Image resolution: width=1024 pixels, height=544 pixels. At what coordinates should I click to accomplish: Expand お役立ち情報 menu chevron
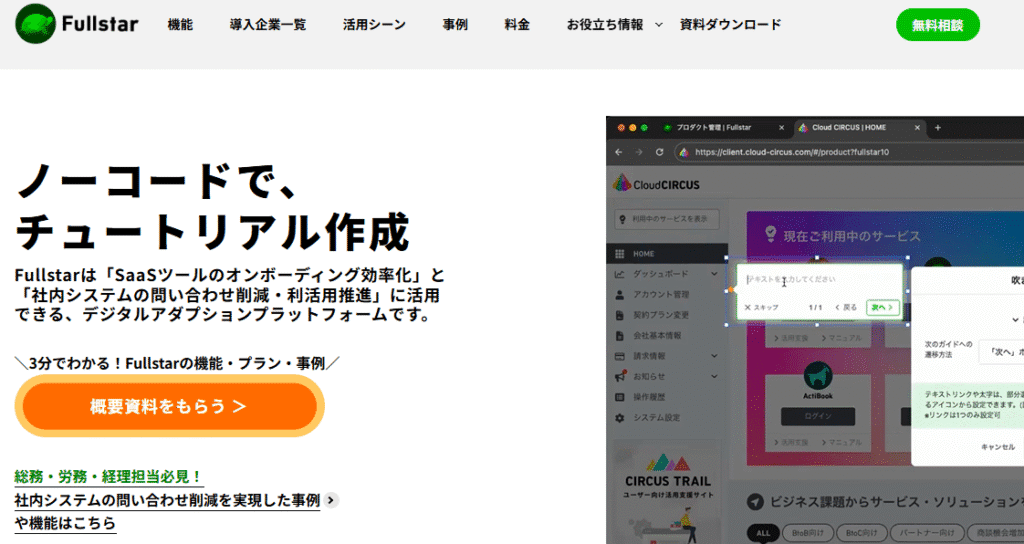coord(659,25)
